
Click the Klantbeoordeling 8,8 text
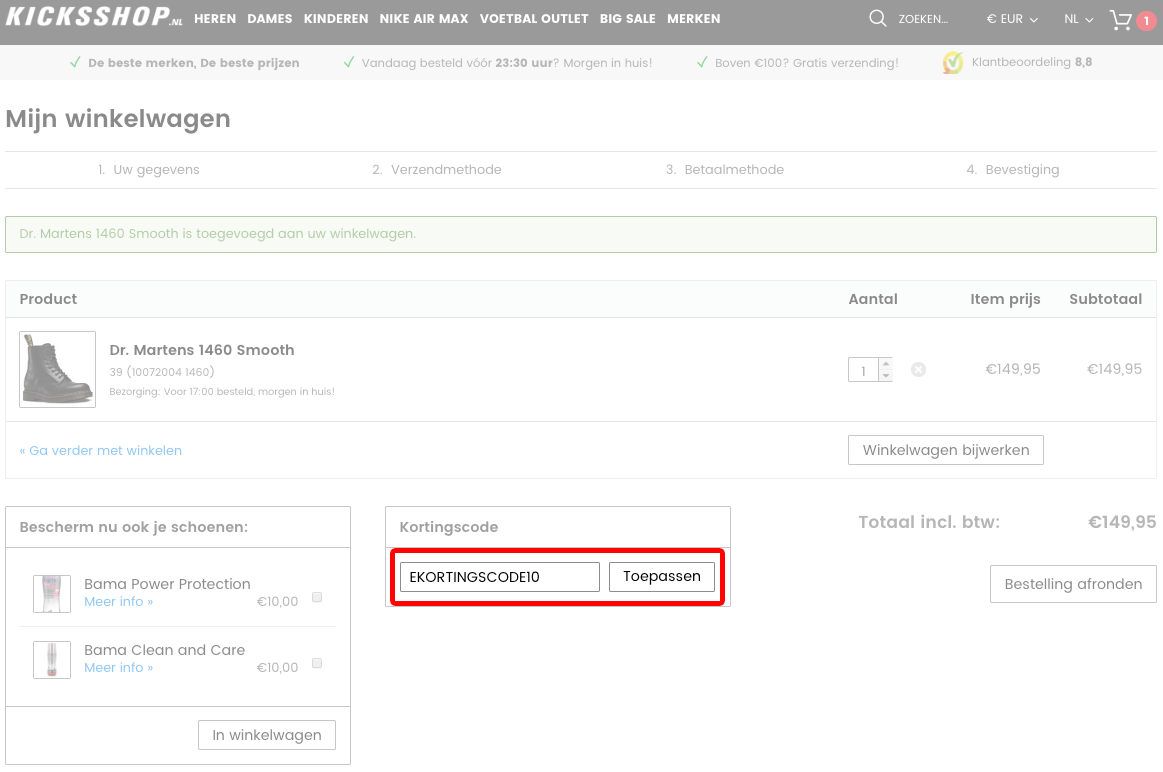click(x=1032, y=62)
